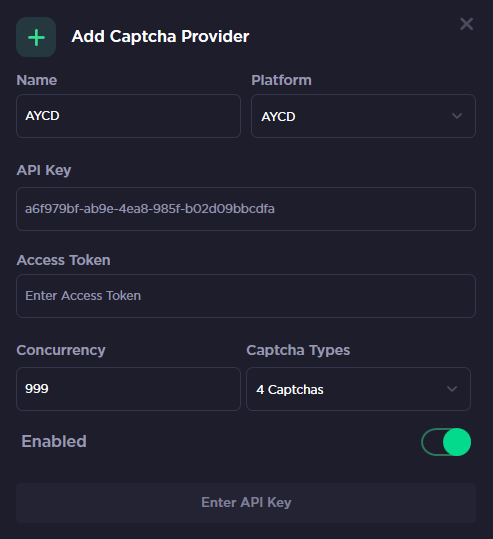
Task: Click the Name field containing AYCD
Action: [128, 116]
